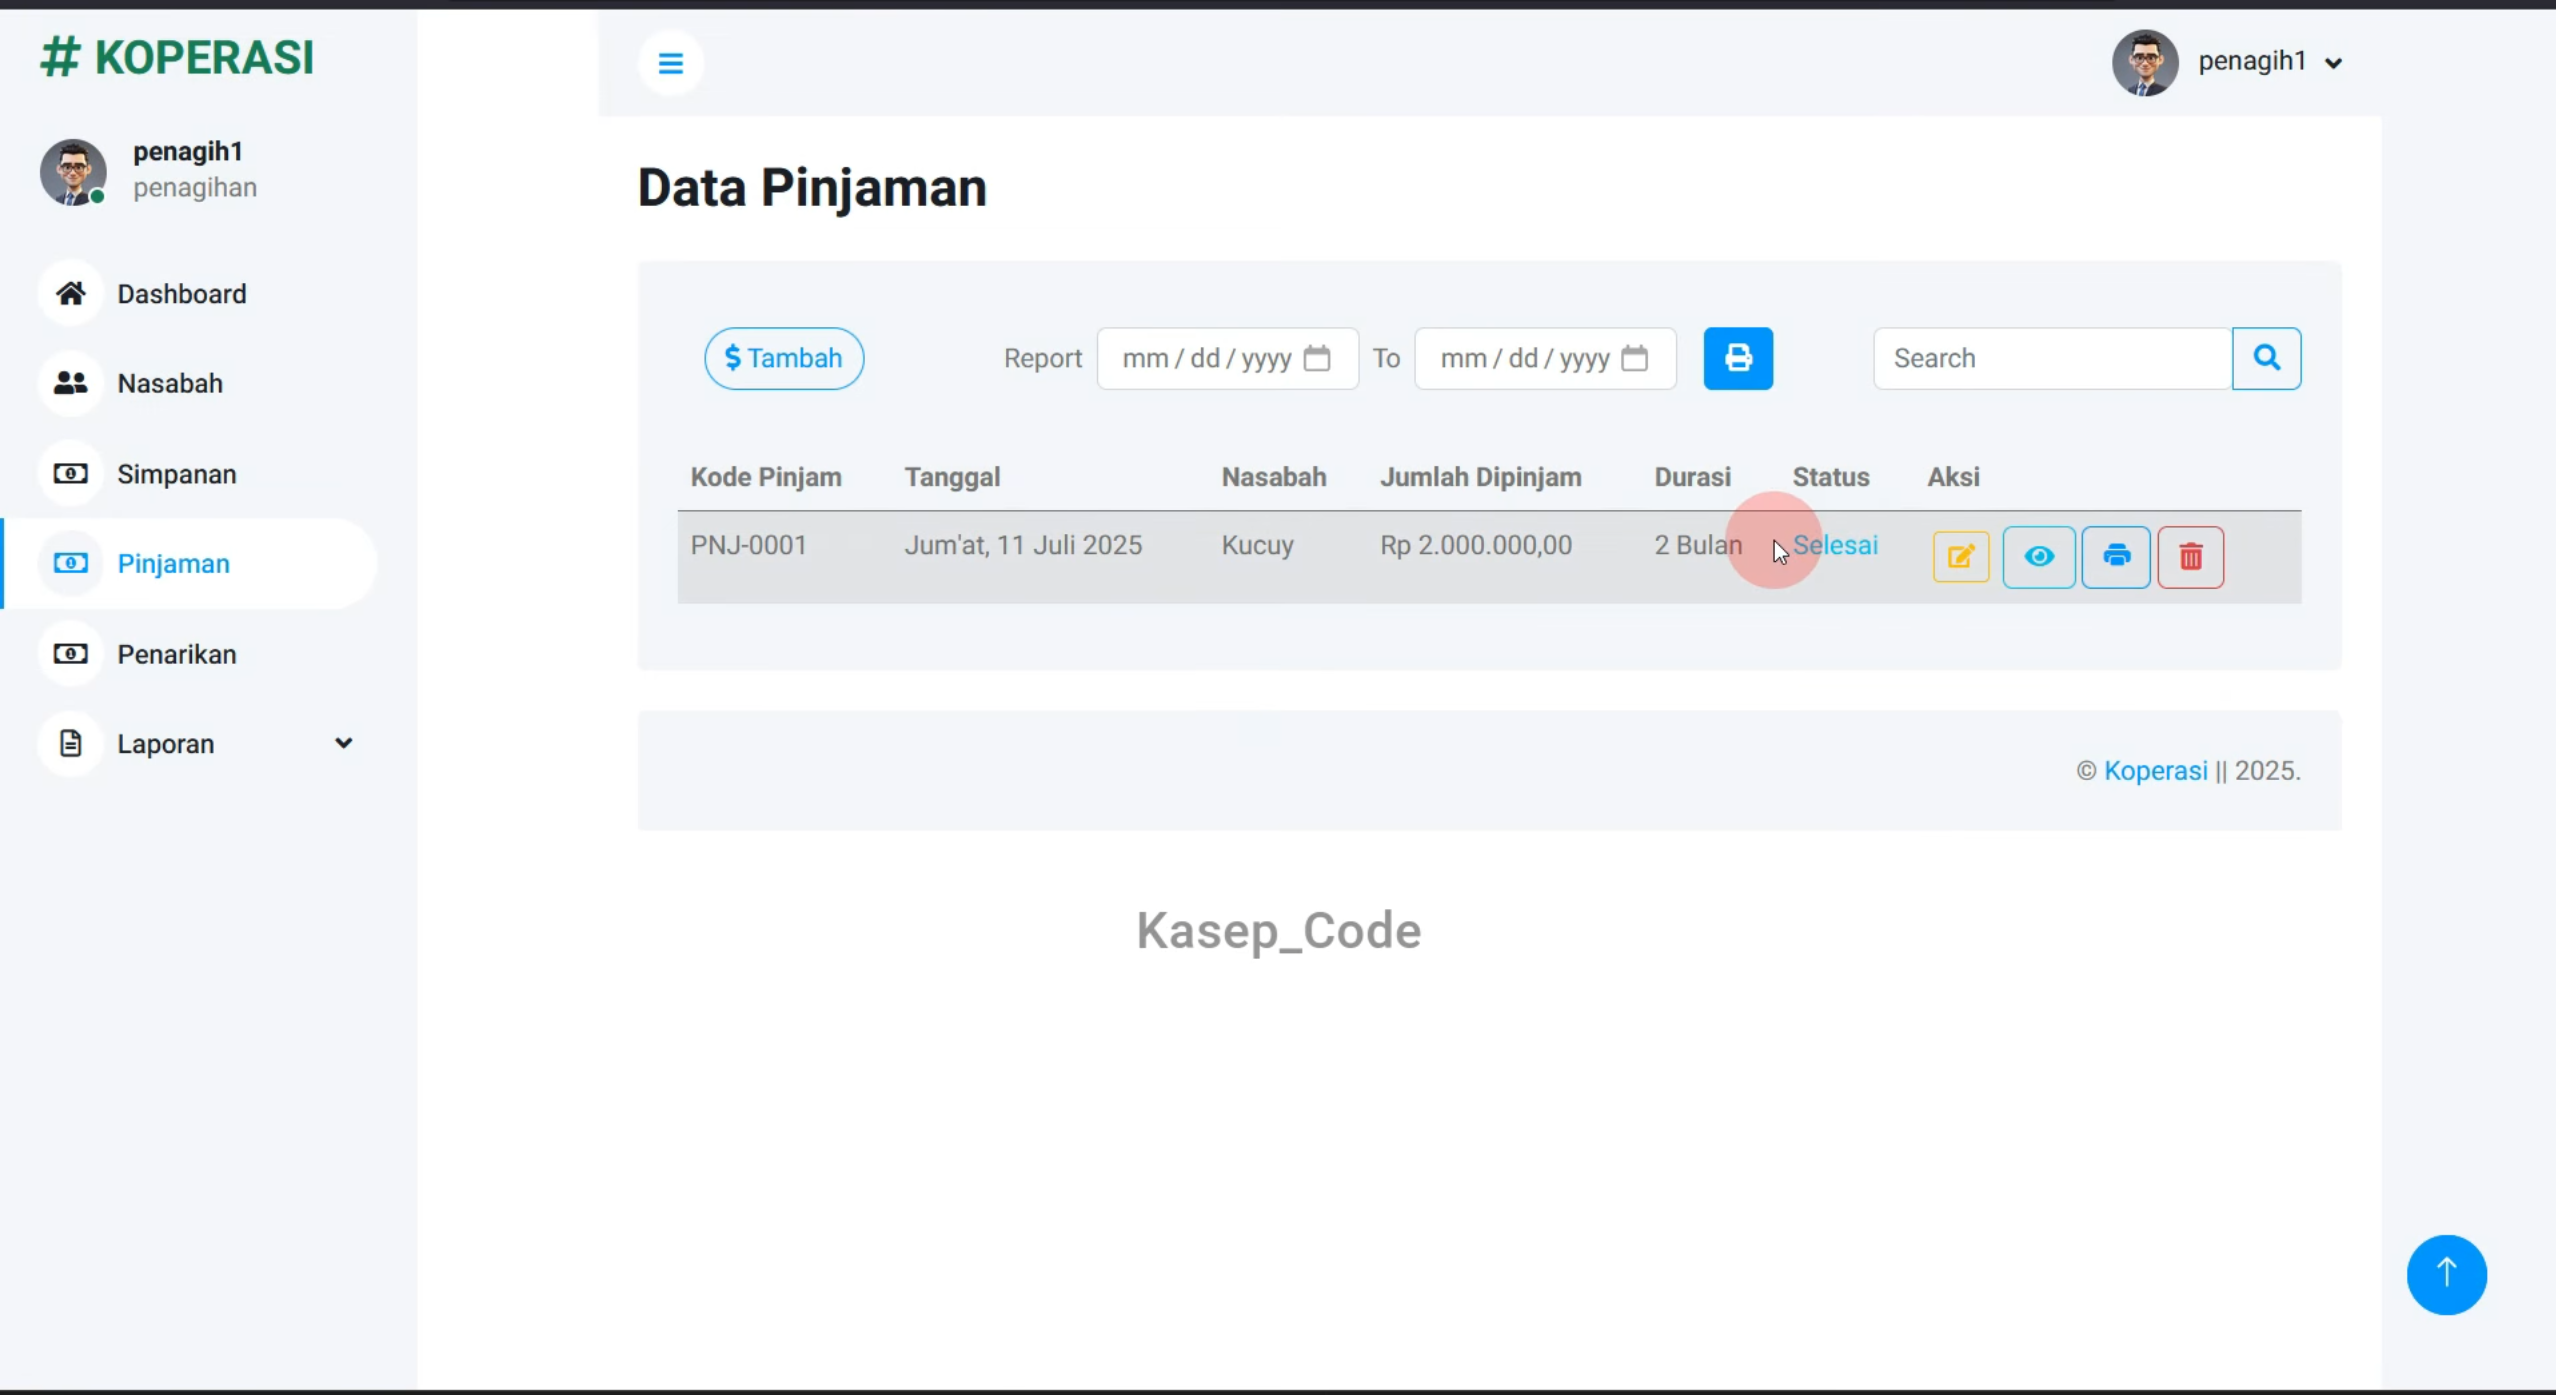Click the Kode Pinjam column header
Viewport: 2556px width, 1395px height.
[x=765, y=477]
